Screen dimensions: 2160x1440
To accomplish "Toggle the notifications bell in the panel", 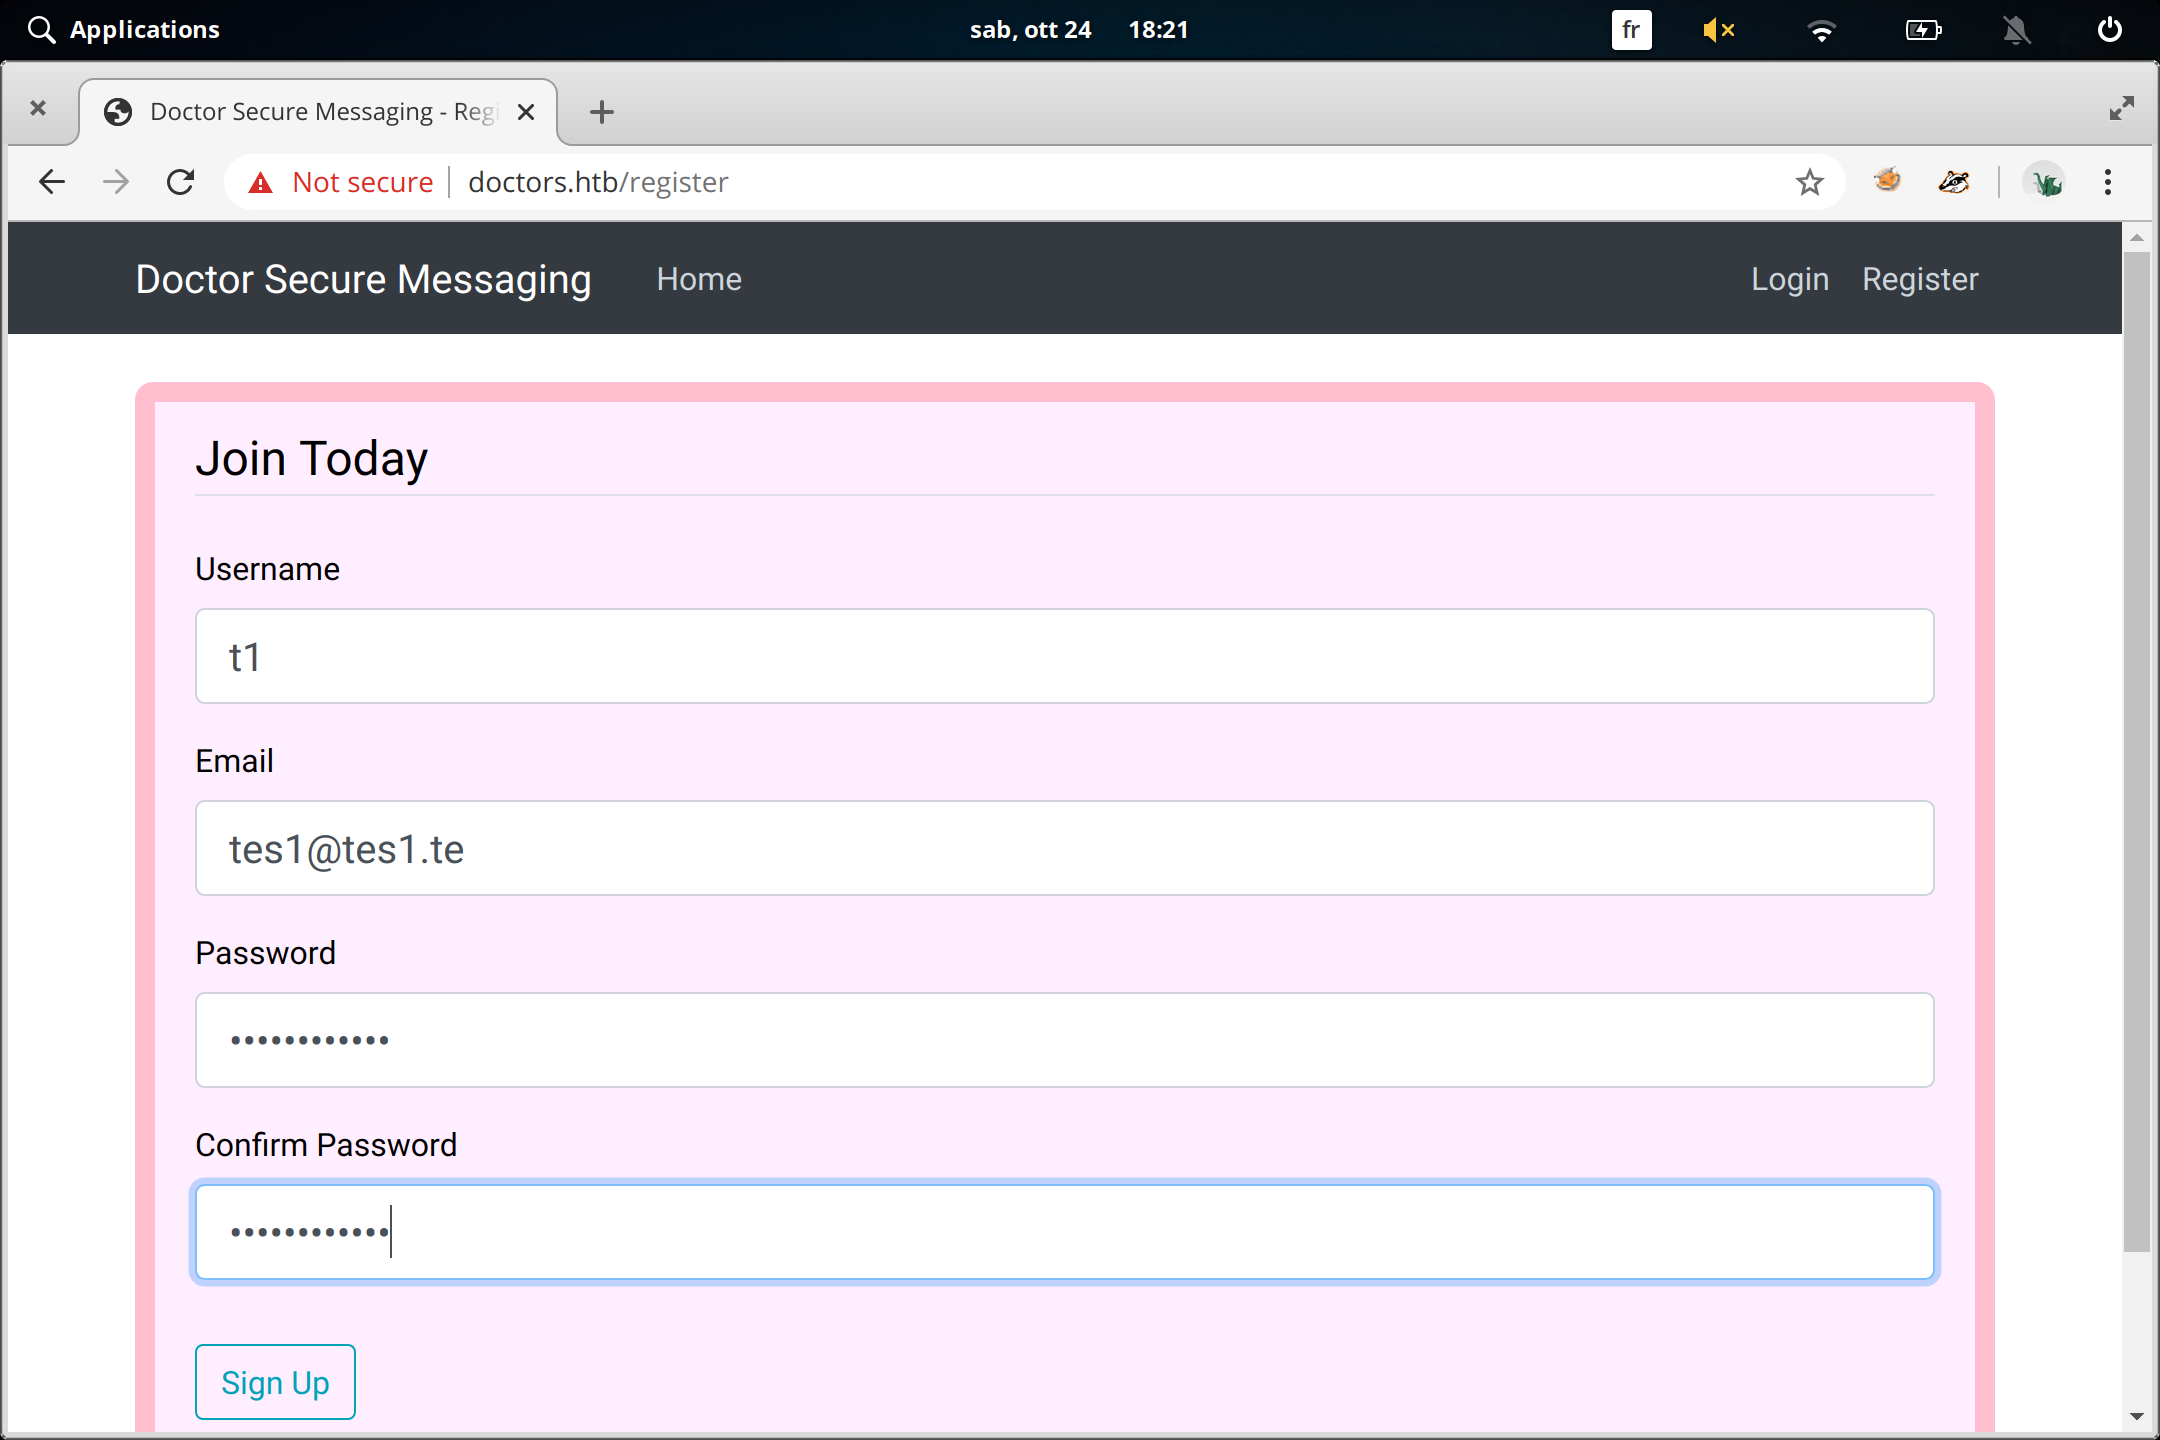I will click(2016, 30).
